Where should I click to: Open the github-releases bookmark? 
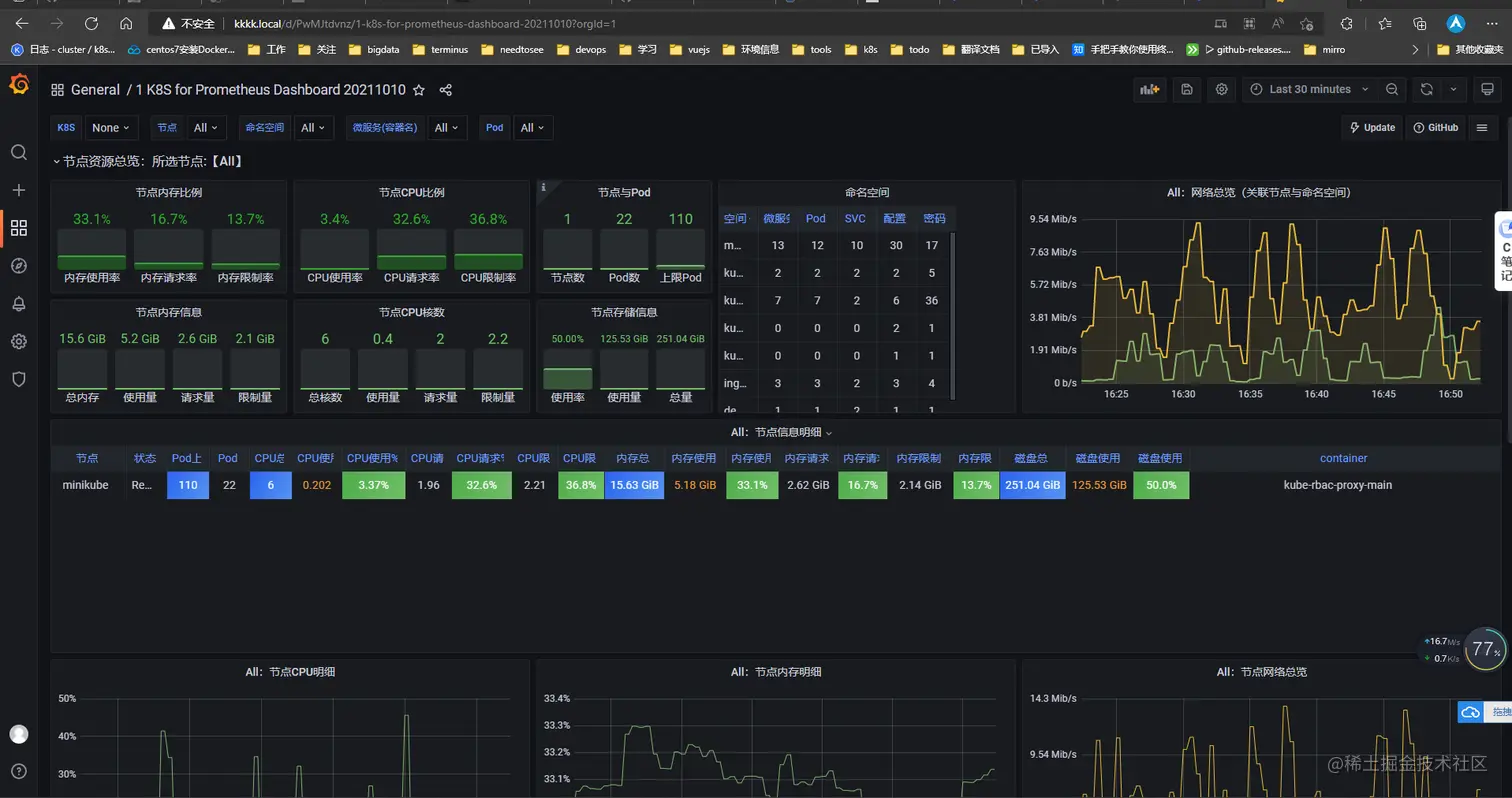[1239, 49]
